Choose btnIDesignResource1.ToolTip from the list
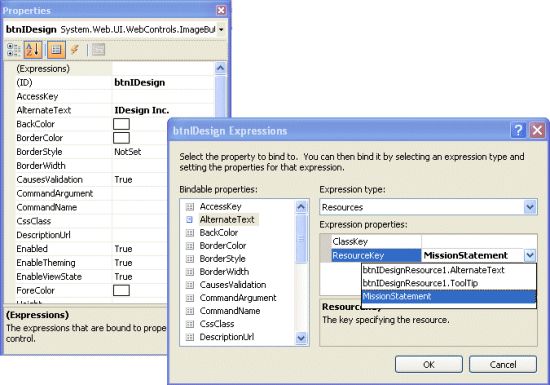Screen dimensions: 550x385 (449, 283)
